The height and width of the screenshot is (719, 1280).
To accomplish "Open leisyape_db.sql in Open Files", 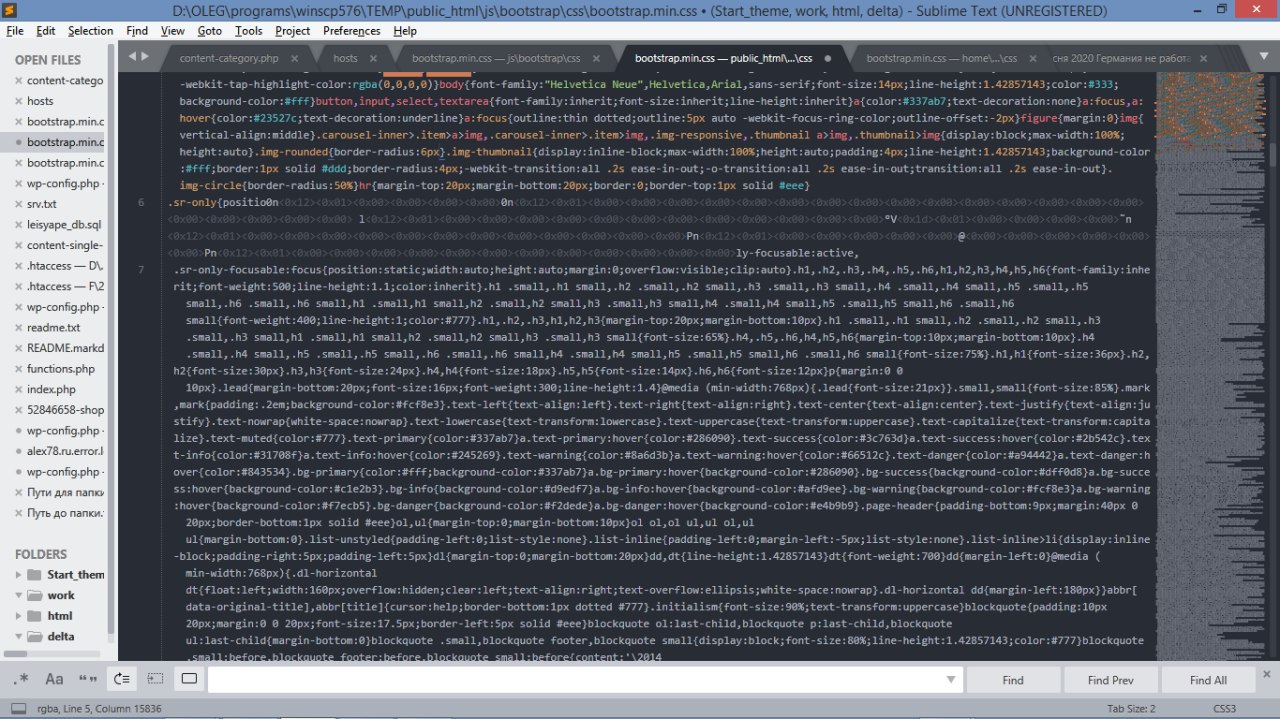I will pos(64,224).
